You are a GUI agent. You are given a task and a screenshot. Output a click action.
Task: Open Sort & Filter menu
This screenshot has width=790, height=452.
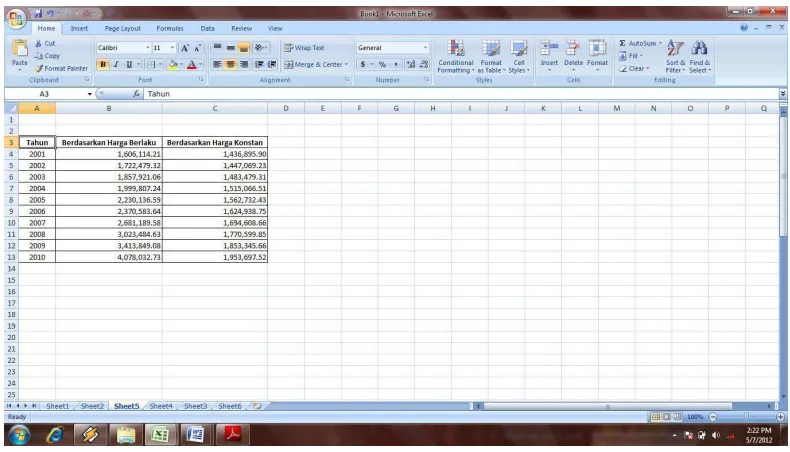pos(675,56)
